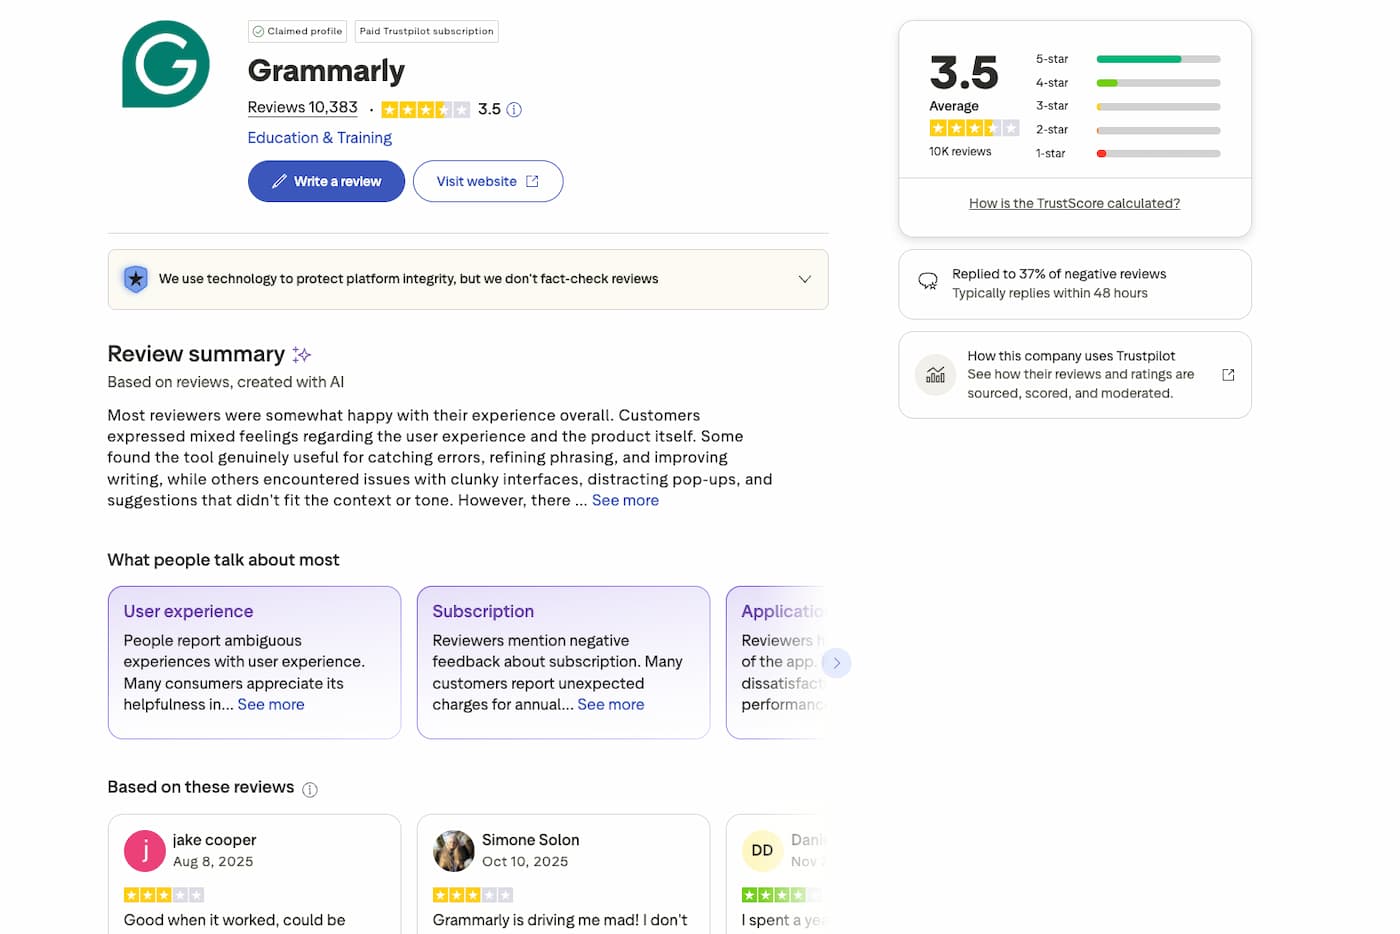Click the shield badge in the platform integrity banner

pos(135,279)
